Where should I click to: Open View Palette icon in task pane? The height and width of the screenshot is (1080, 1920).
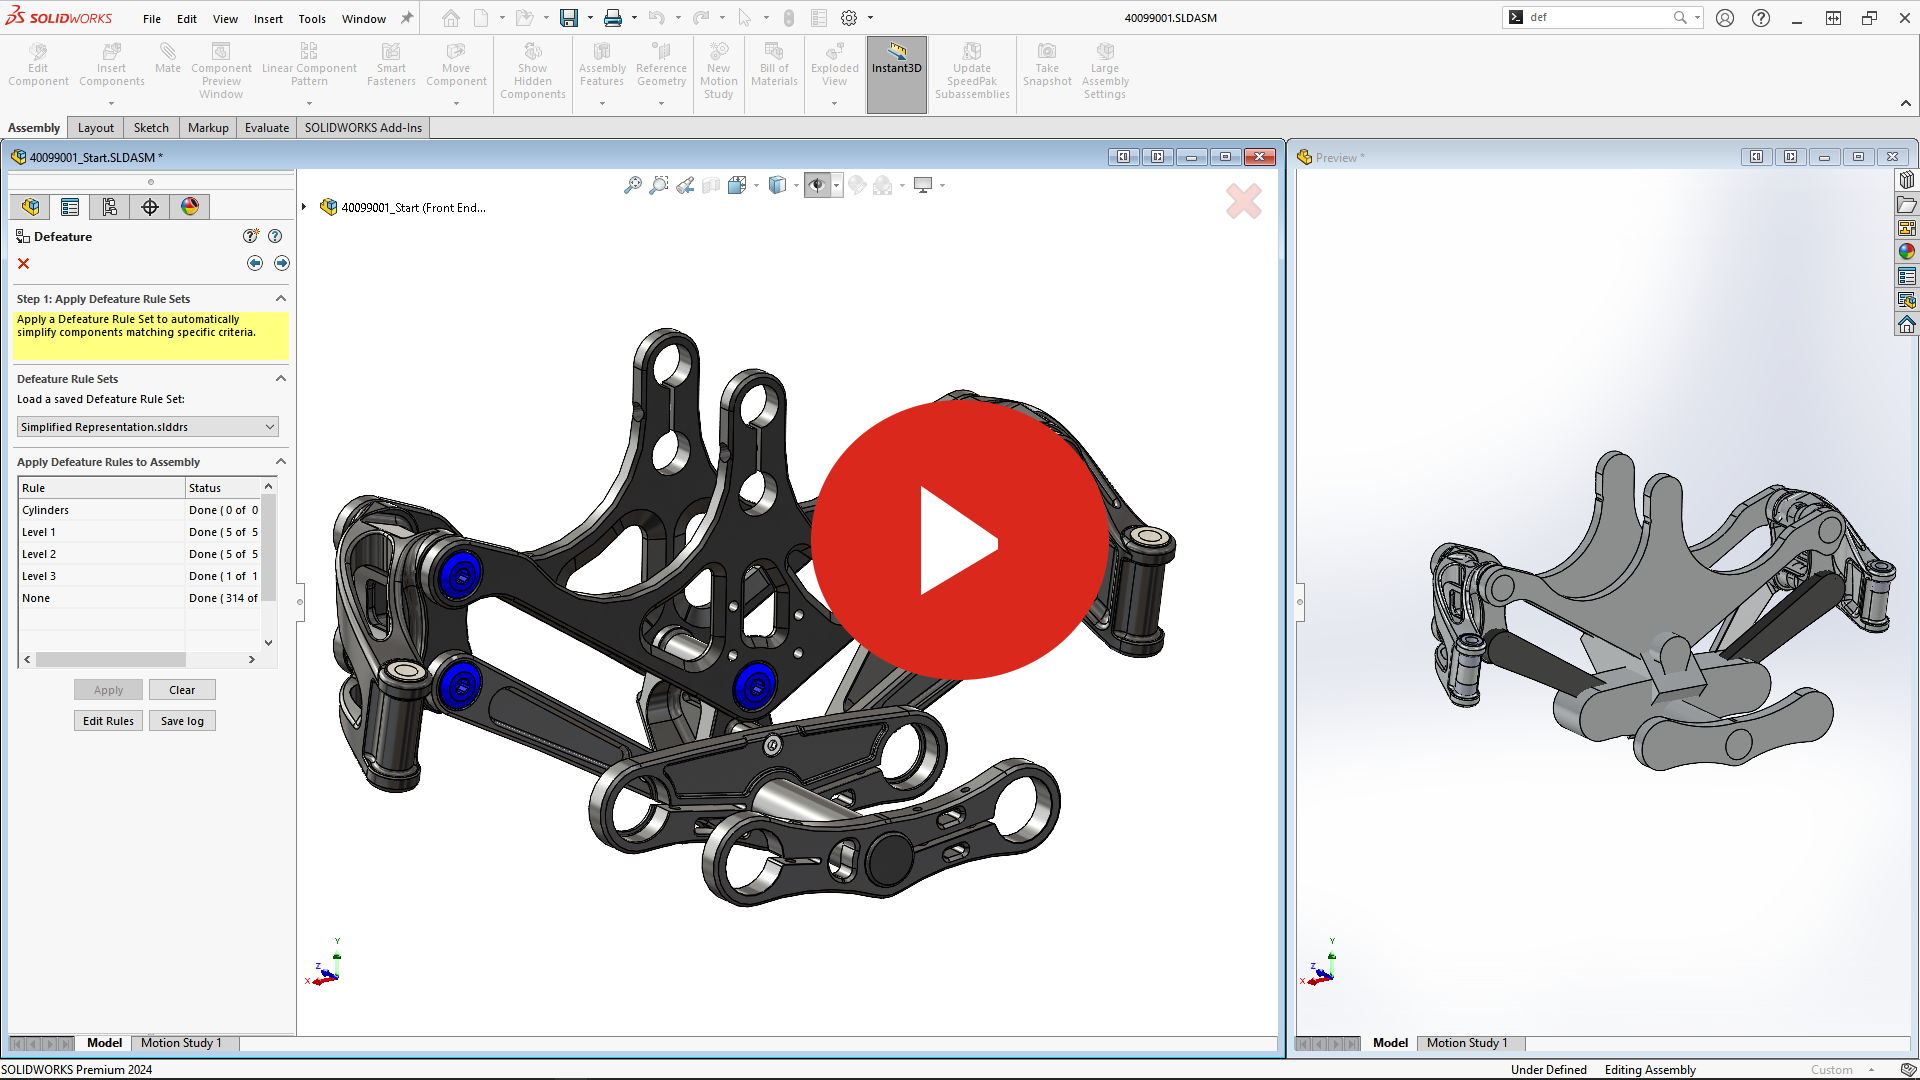tap(1907, 228)
